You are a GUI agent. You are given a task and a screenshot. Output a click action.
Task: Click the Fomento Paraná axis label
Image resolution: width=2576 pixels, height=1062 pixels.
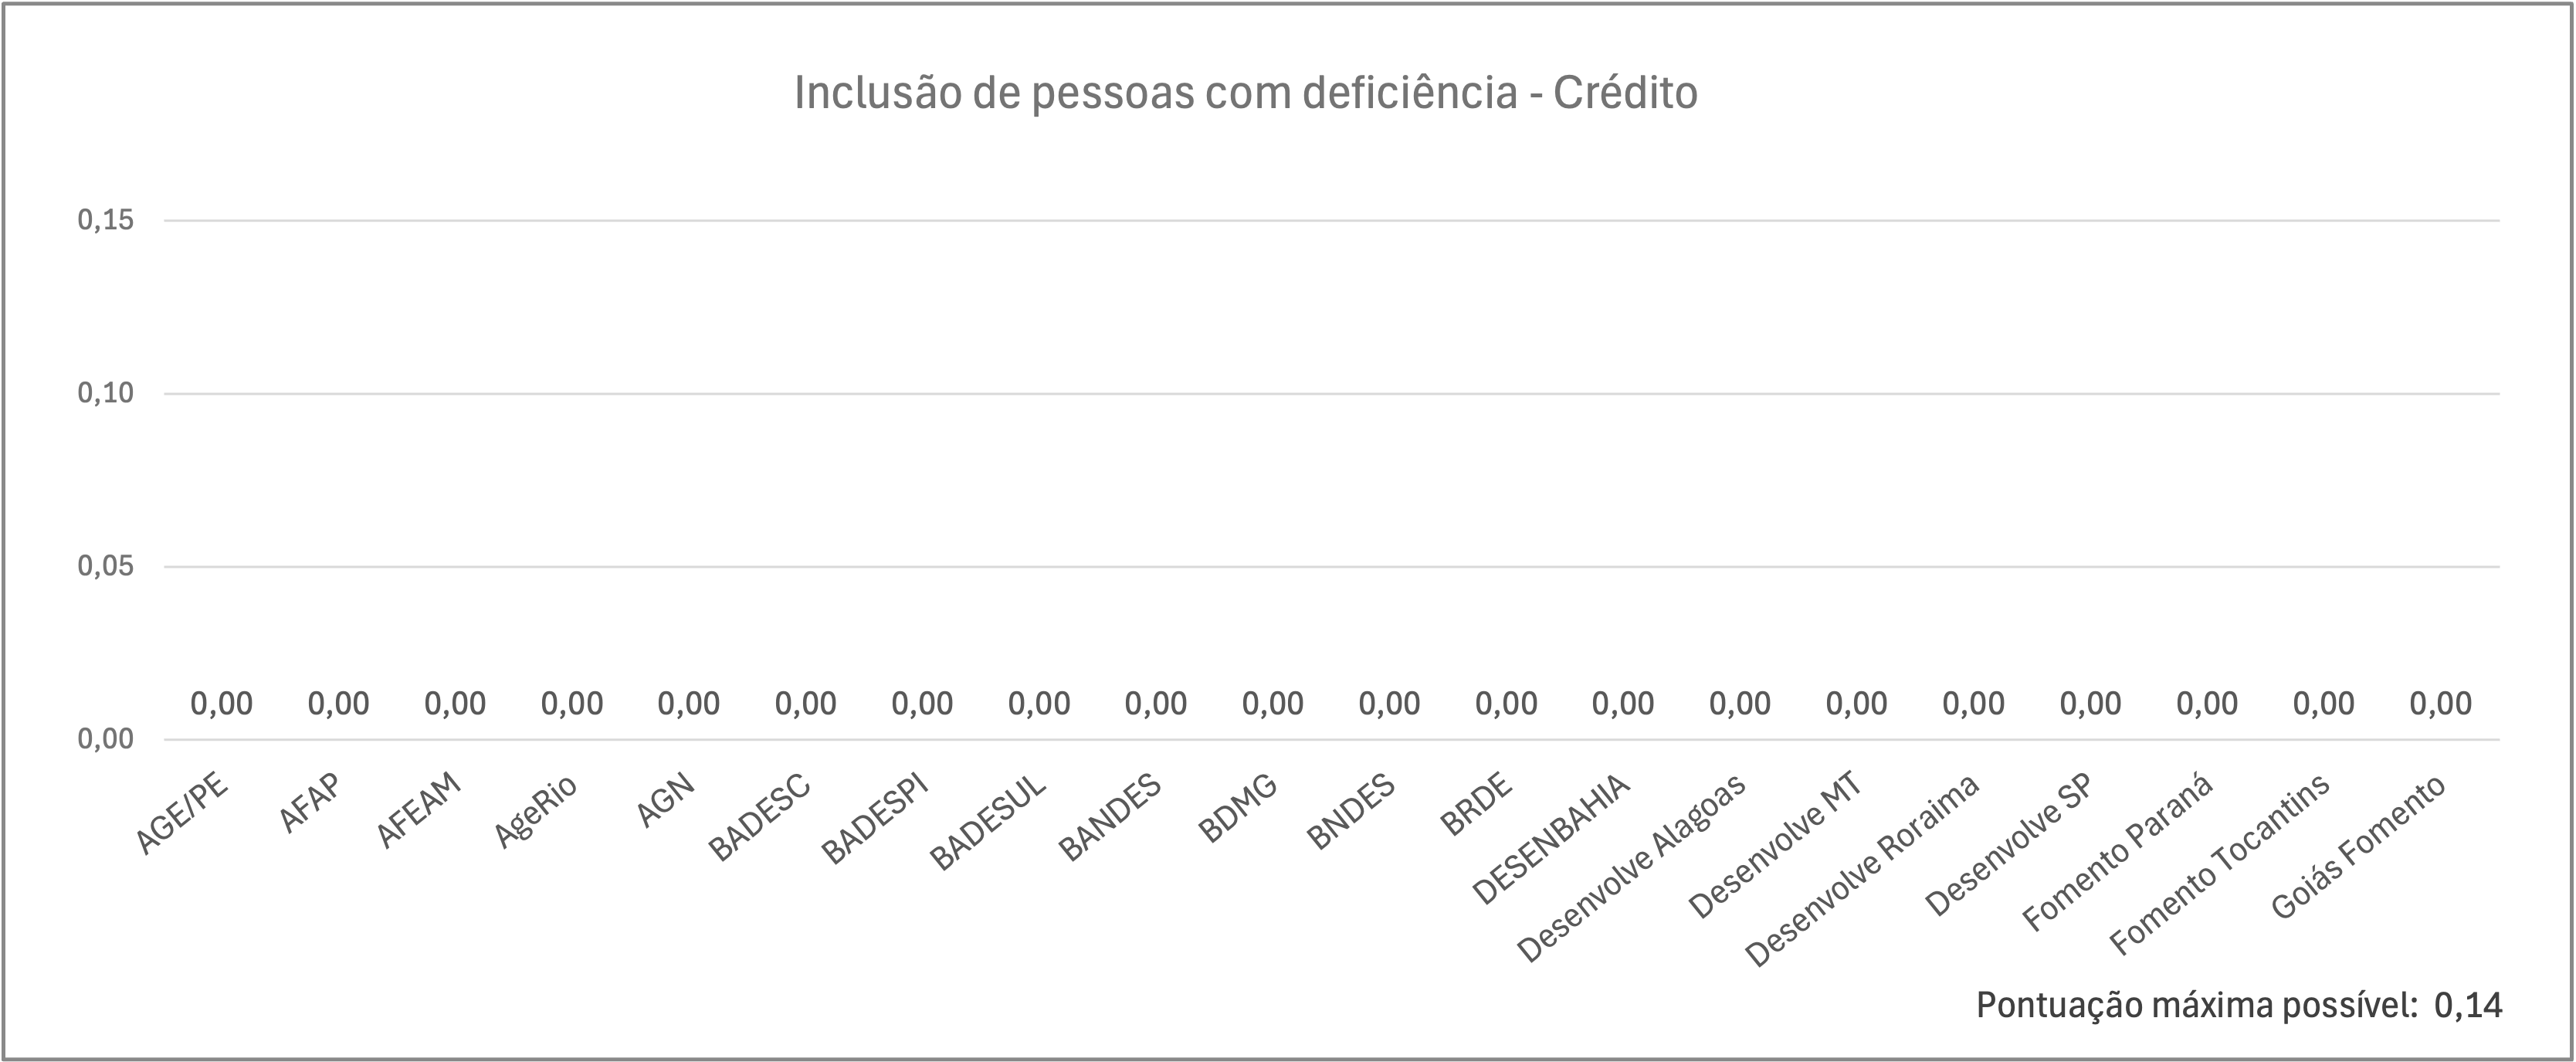2118,851
